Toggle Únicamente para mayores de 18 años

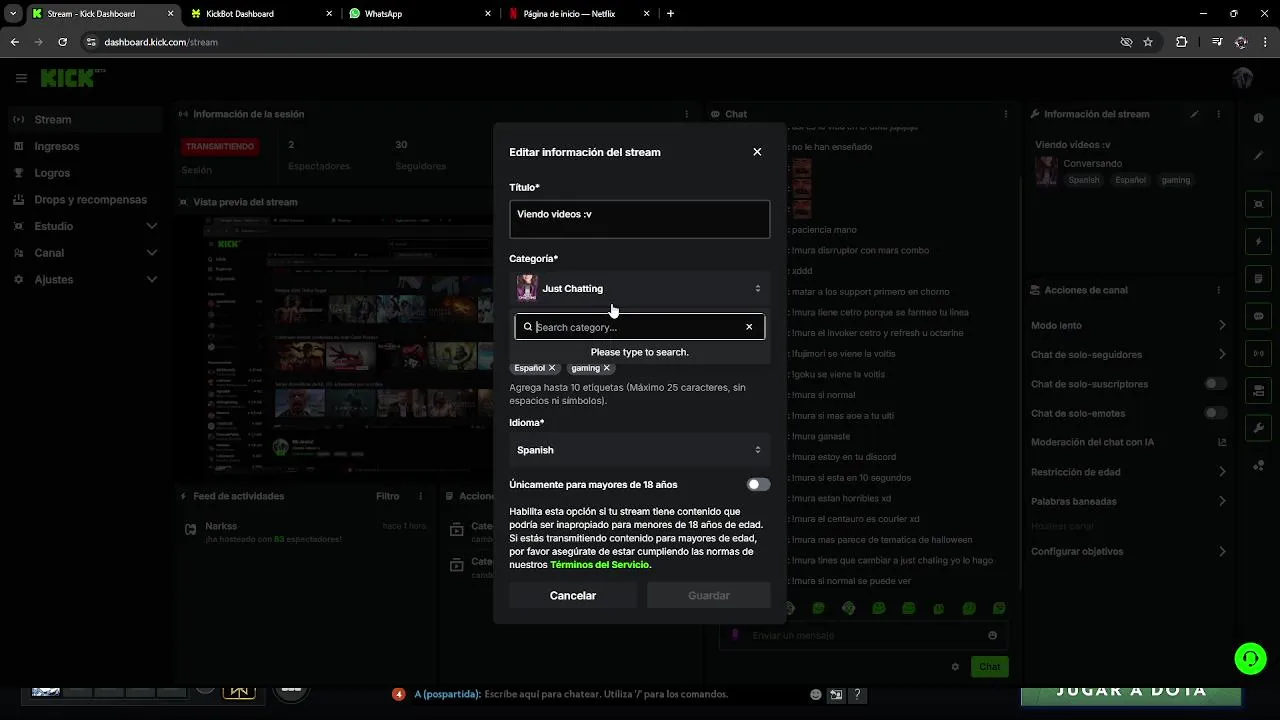tap(758, 485)
